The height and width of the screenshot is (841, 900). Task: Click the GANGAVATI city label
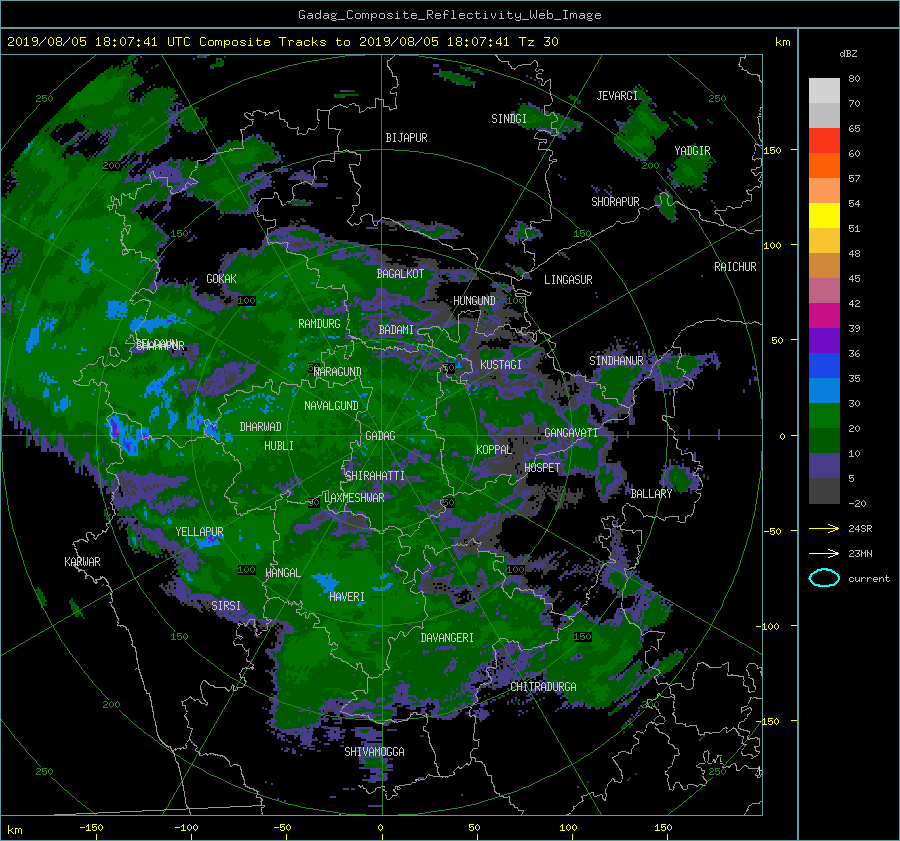[571, 433]
